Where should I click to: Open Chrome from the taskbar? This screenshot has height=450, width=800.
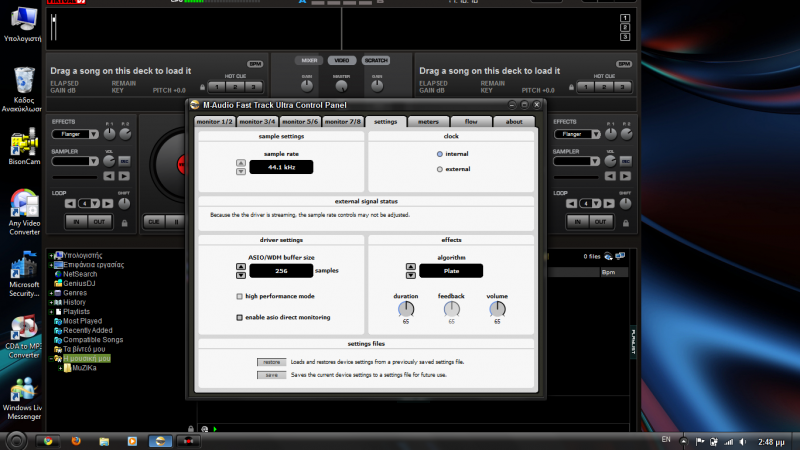tap(48, 441)
